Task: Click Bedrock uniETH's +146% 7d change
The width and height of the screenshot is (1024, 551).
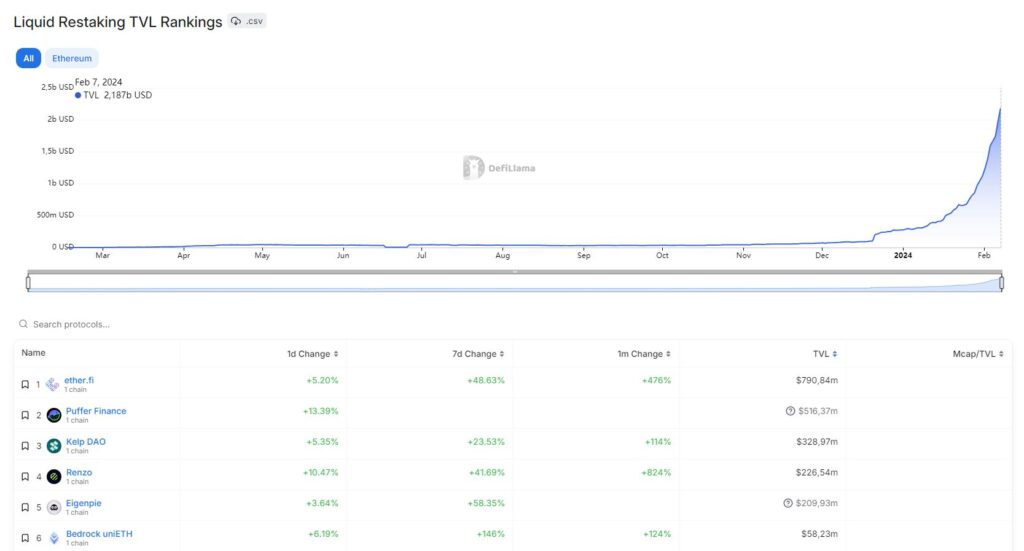Action: coord(490,533)
